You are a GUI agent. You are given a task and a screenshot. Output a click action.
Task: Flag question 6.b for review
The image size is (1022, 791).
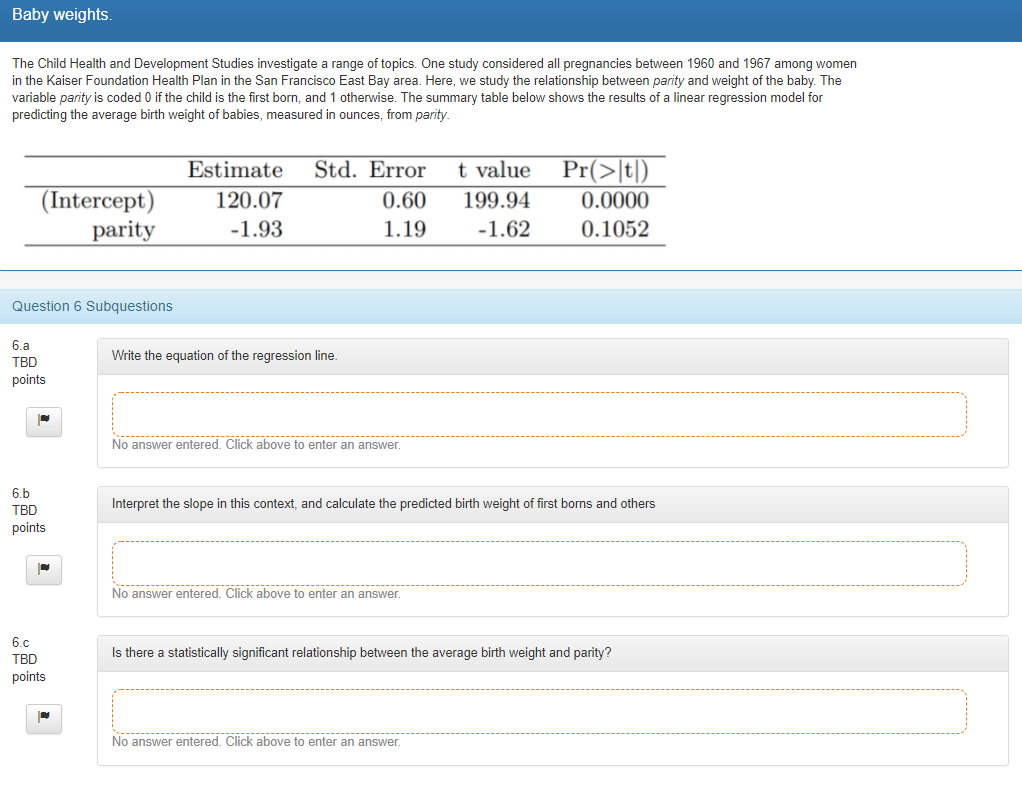(44, 569)
